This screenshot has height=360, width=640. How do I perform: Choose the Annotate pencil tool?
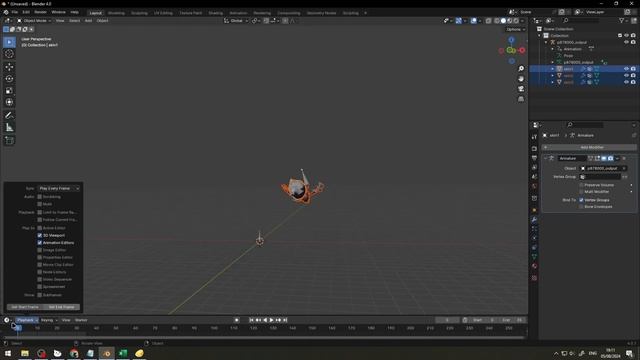[9, 116]
